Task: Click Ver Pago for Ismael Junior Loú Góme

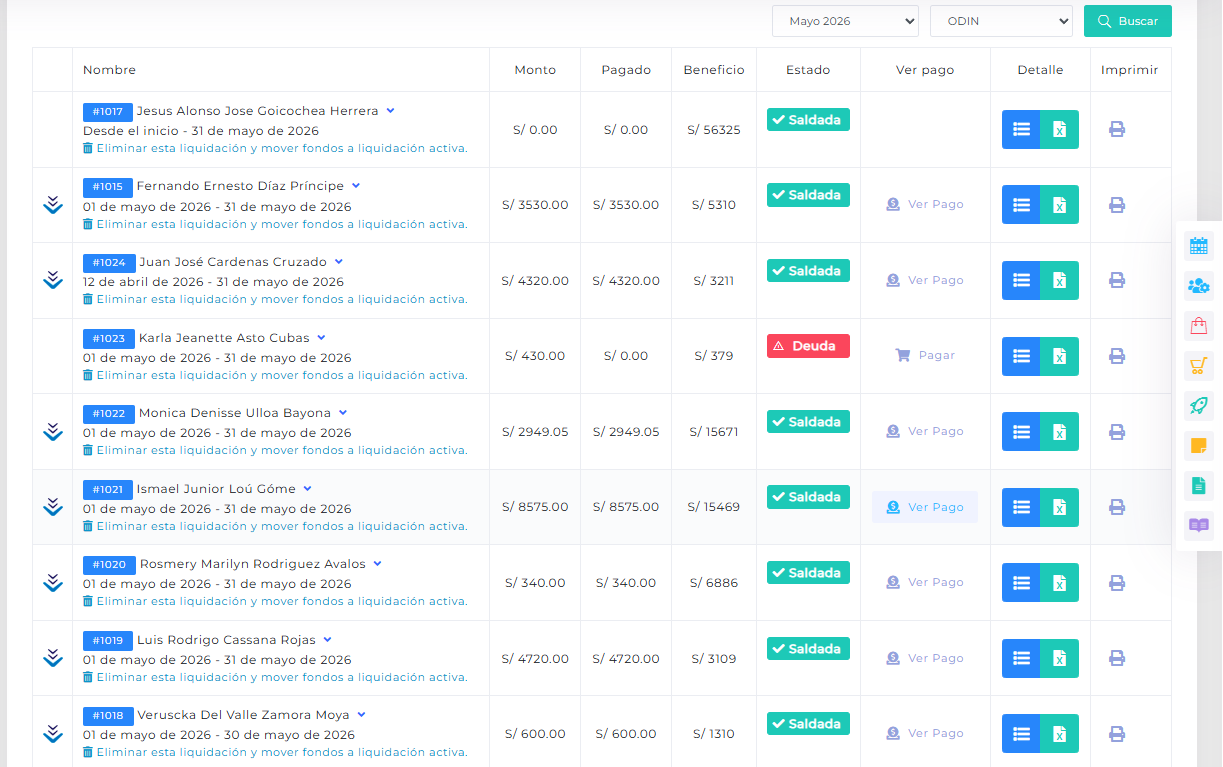Action: 925,507
